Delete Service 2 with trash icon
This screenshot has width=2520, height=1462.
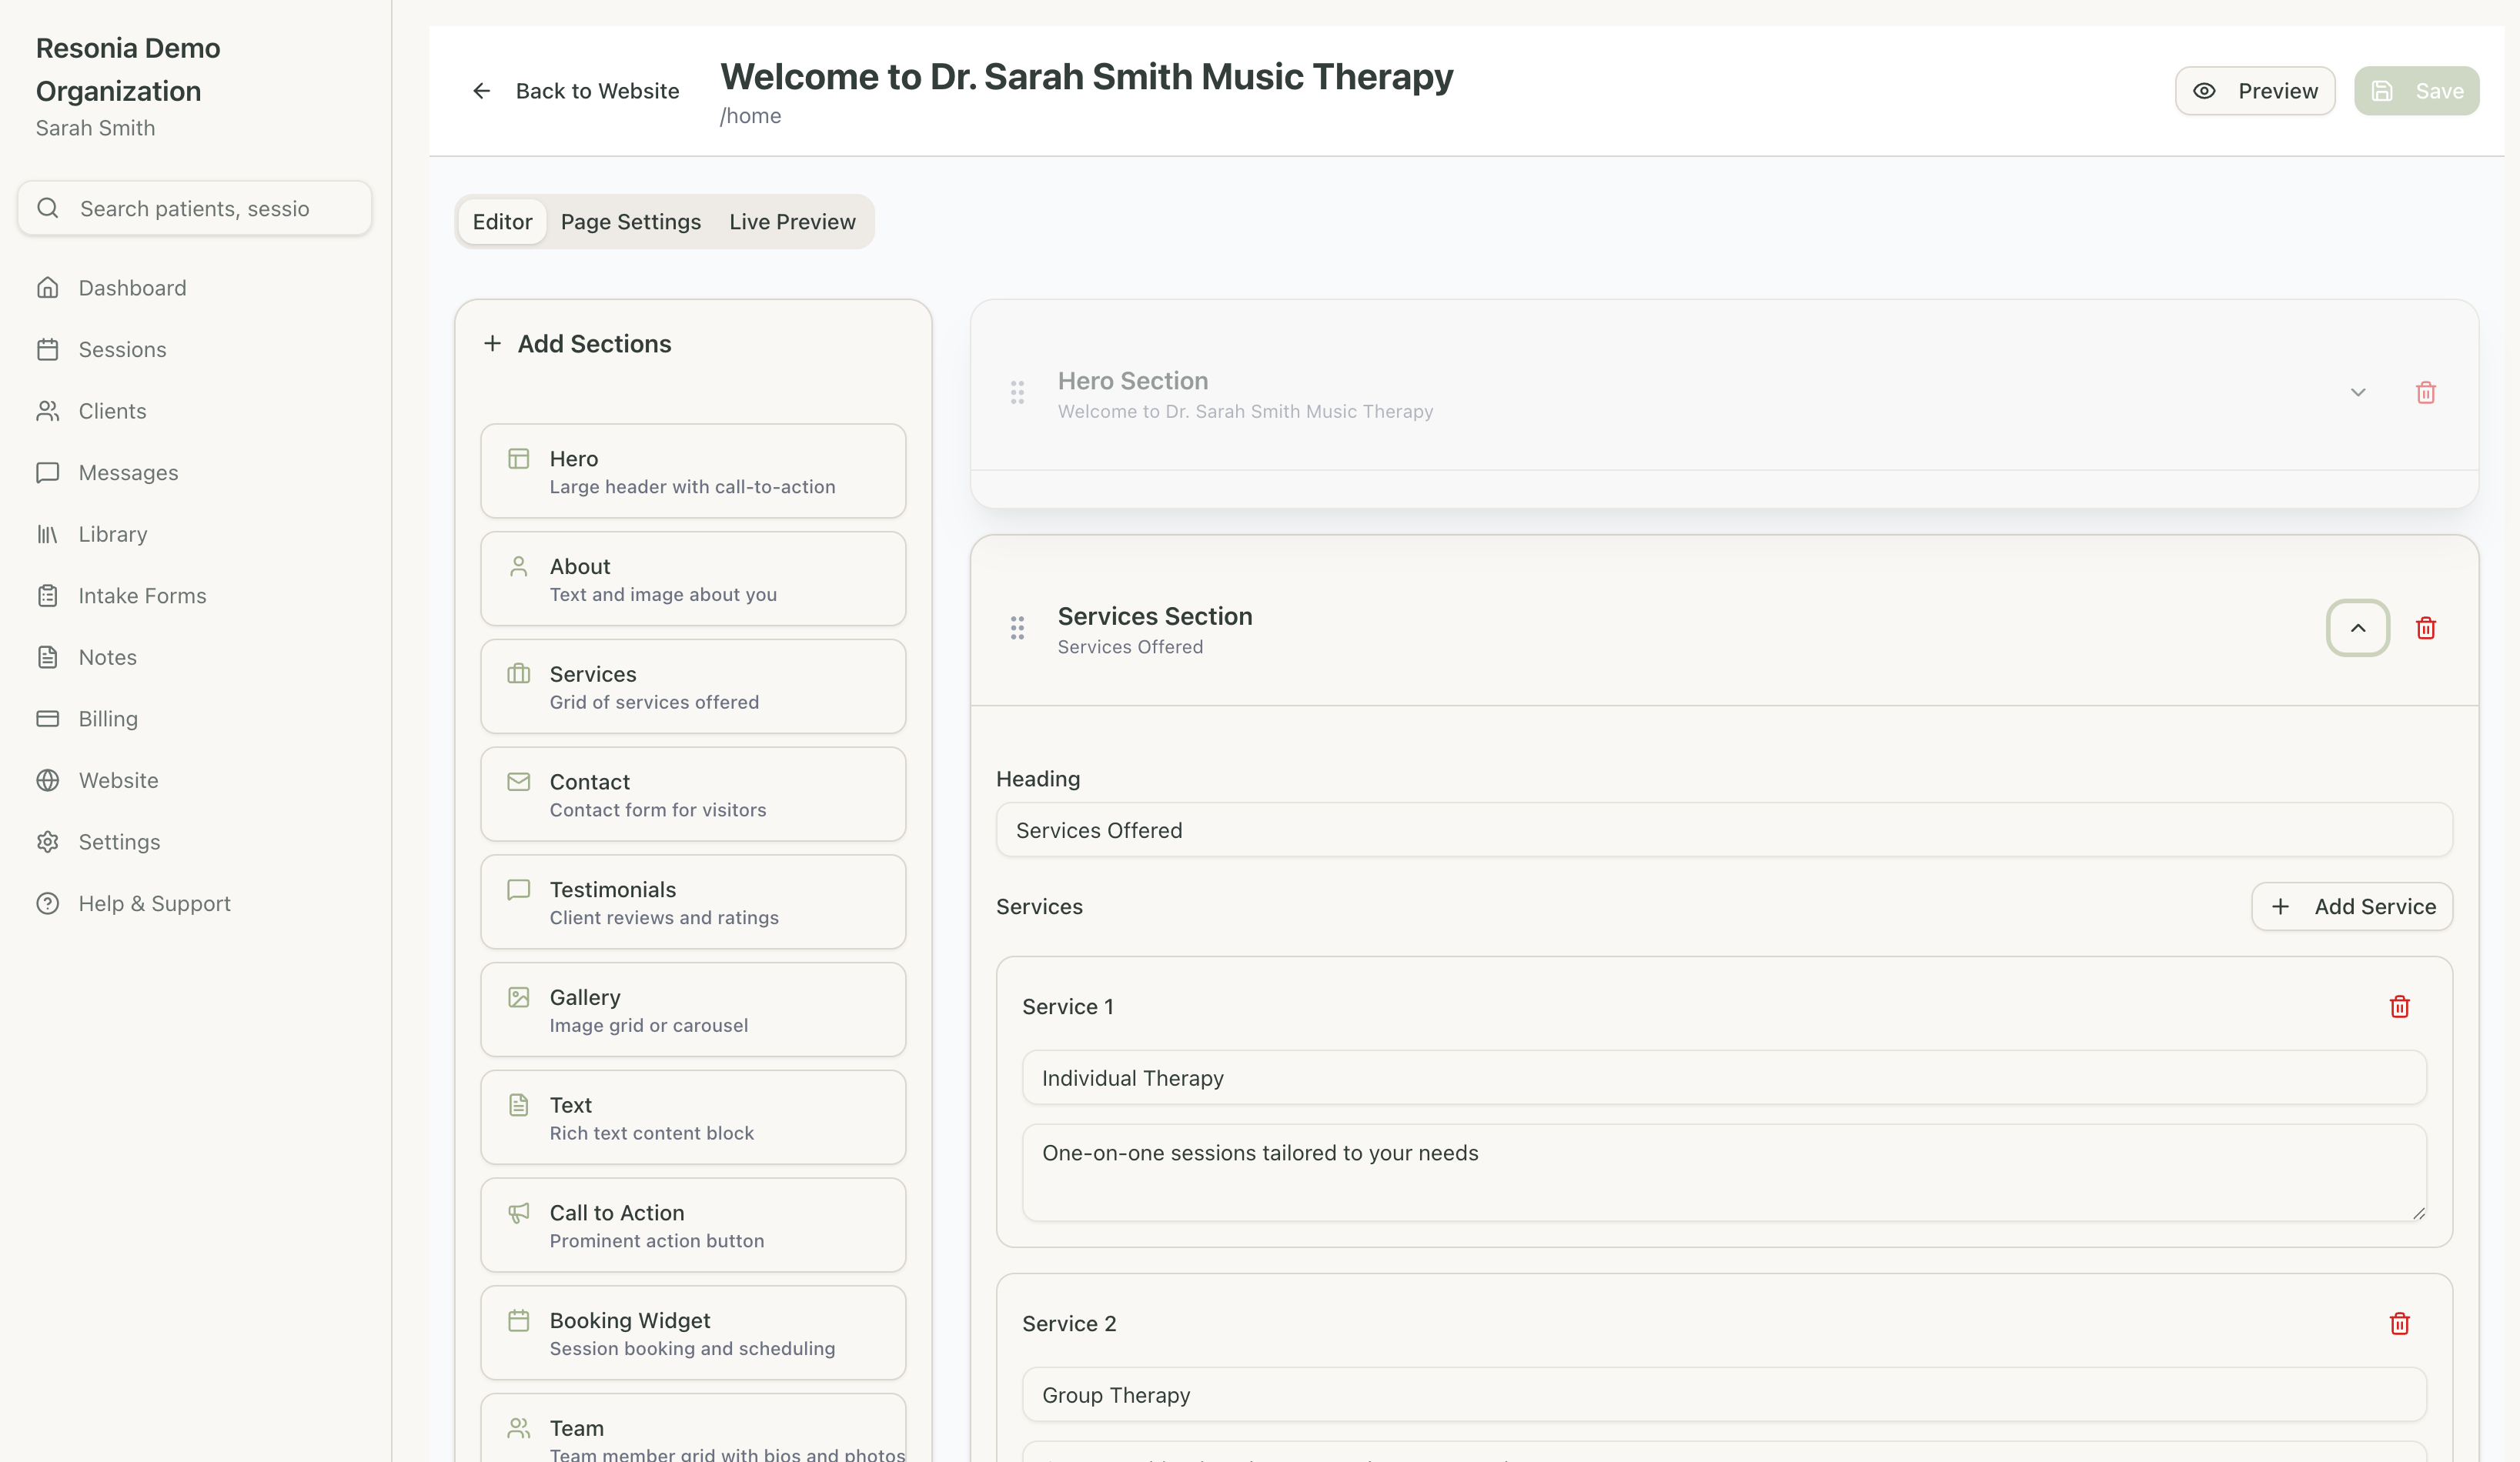pyautogui.click(x=2399, y=1323)
